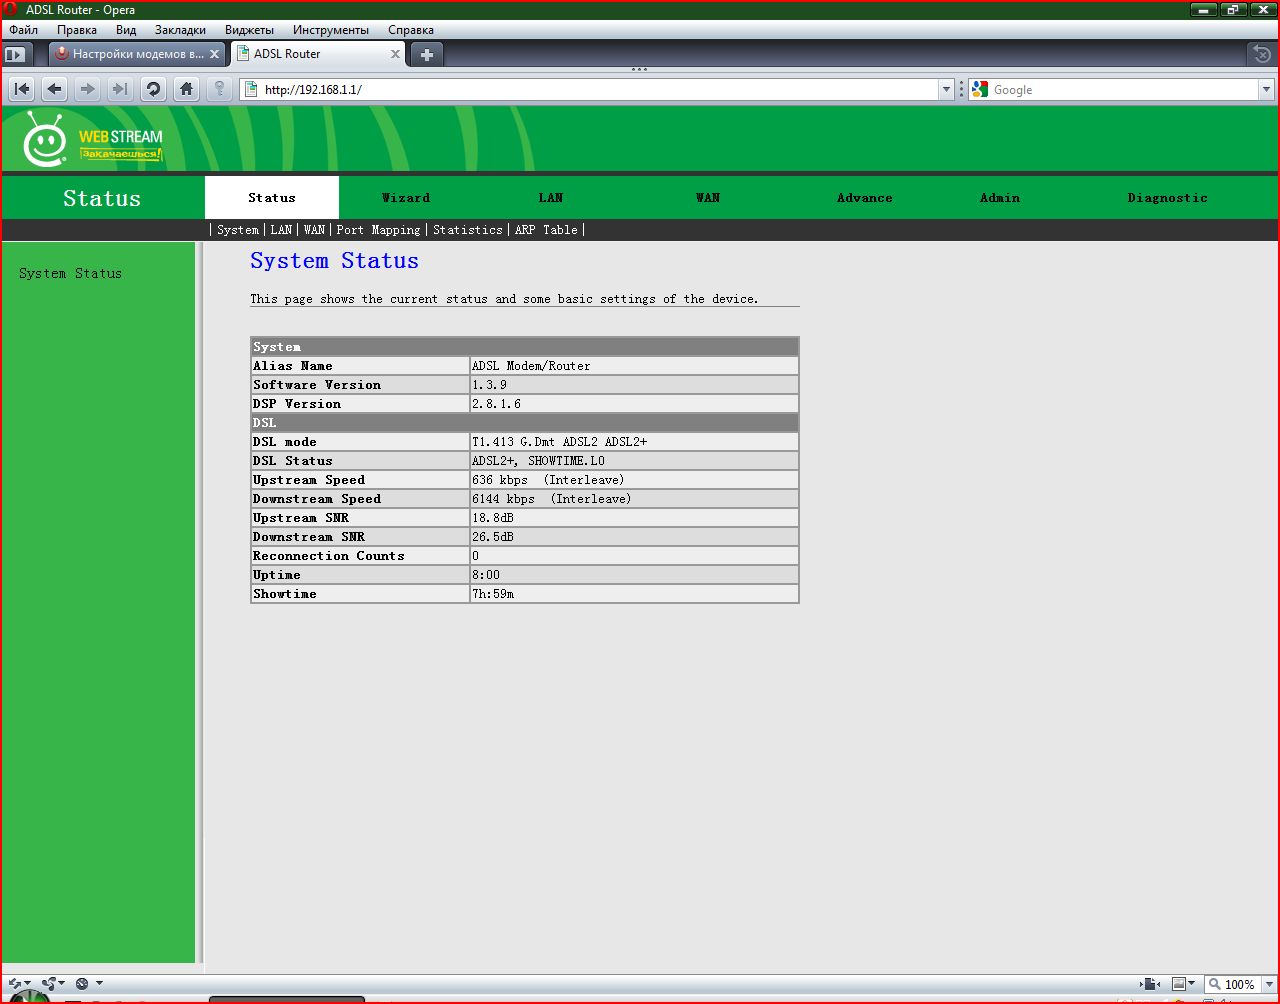The width and height of the screenshot is (1280, 1004).
Task: Click the WebStream smiley logo
Action: click(45, 140)
